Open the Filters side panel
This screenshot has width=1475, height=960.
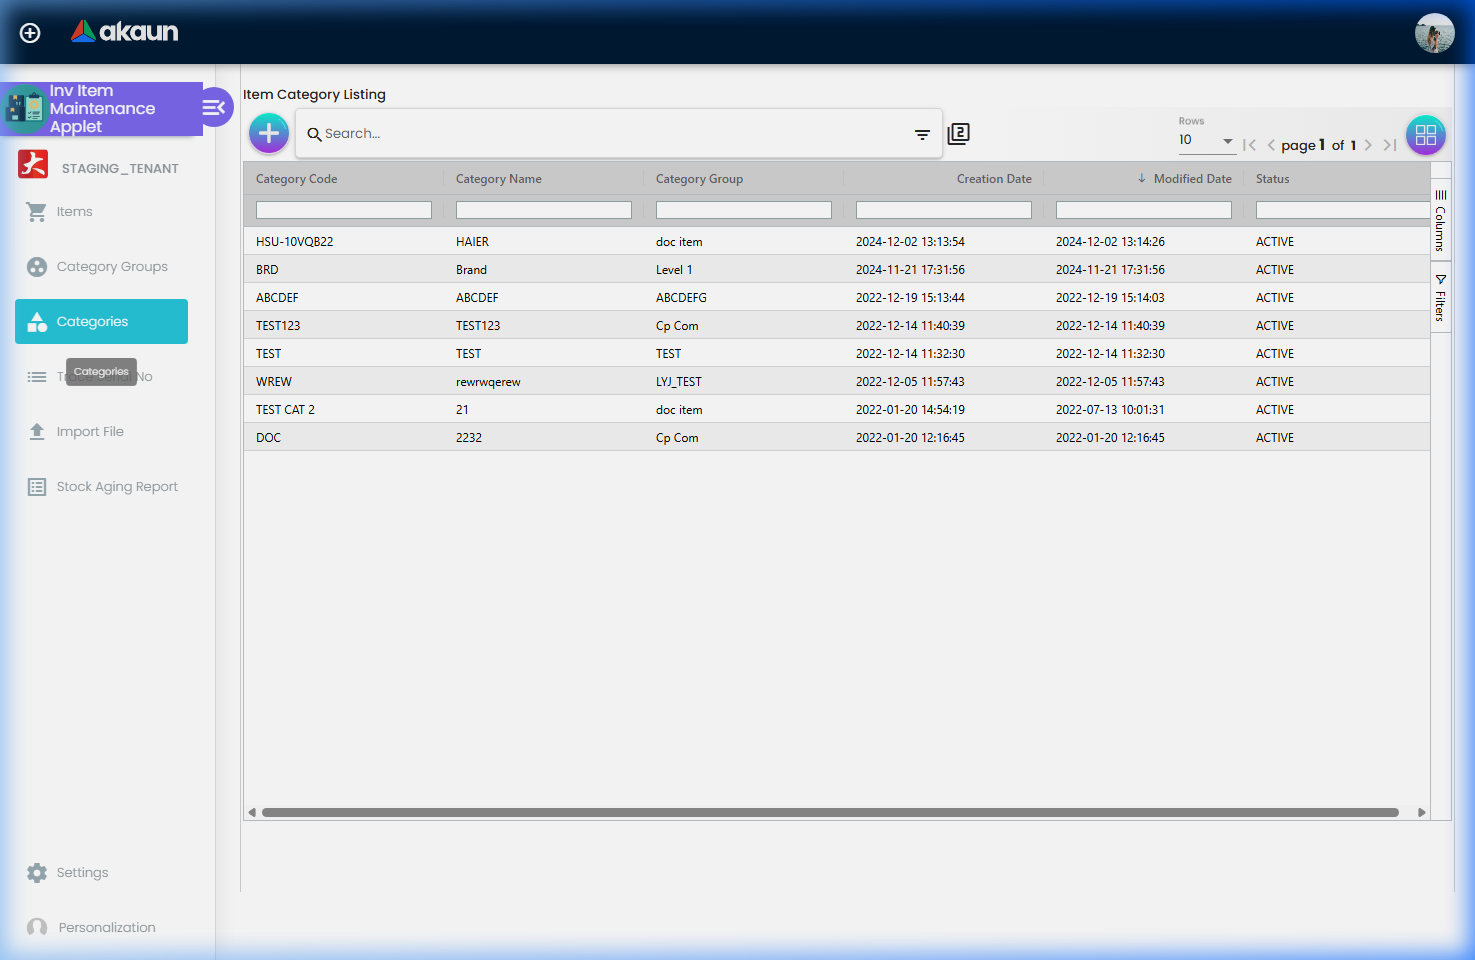[x=1440, y=298]
